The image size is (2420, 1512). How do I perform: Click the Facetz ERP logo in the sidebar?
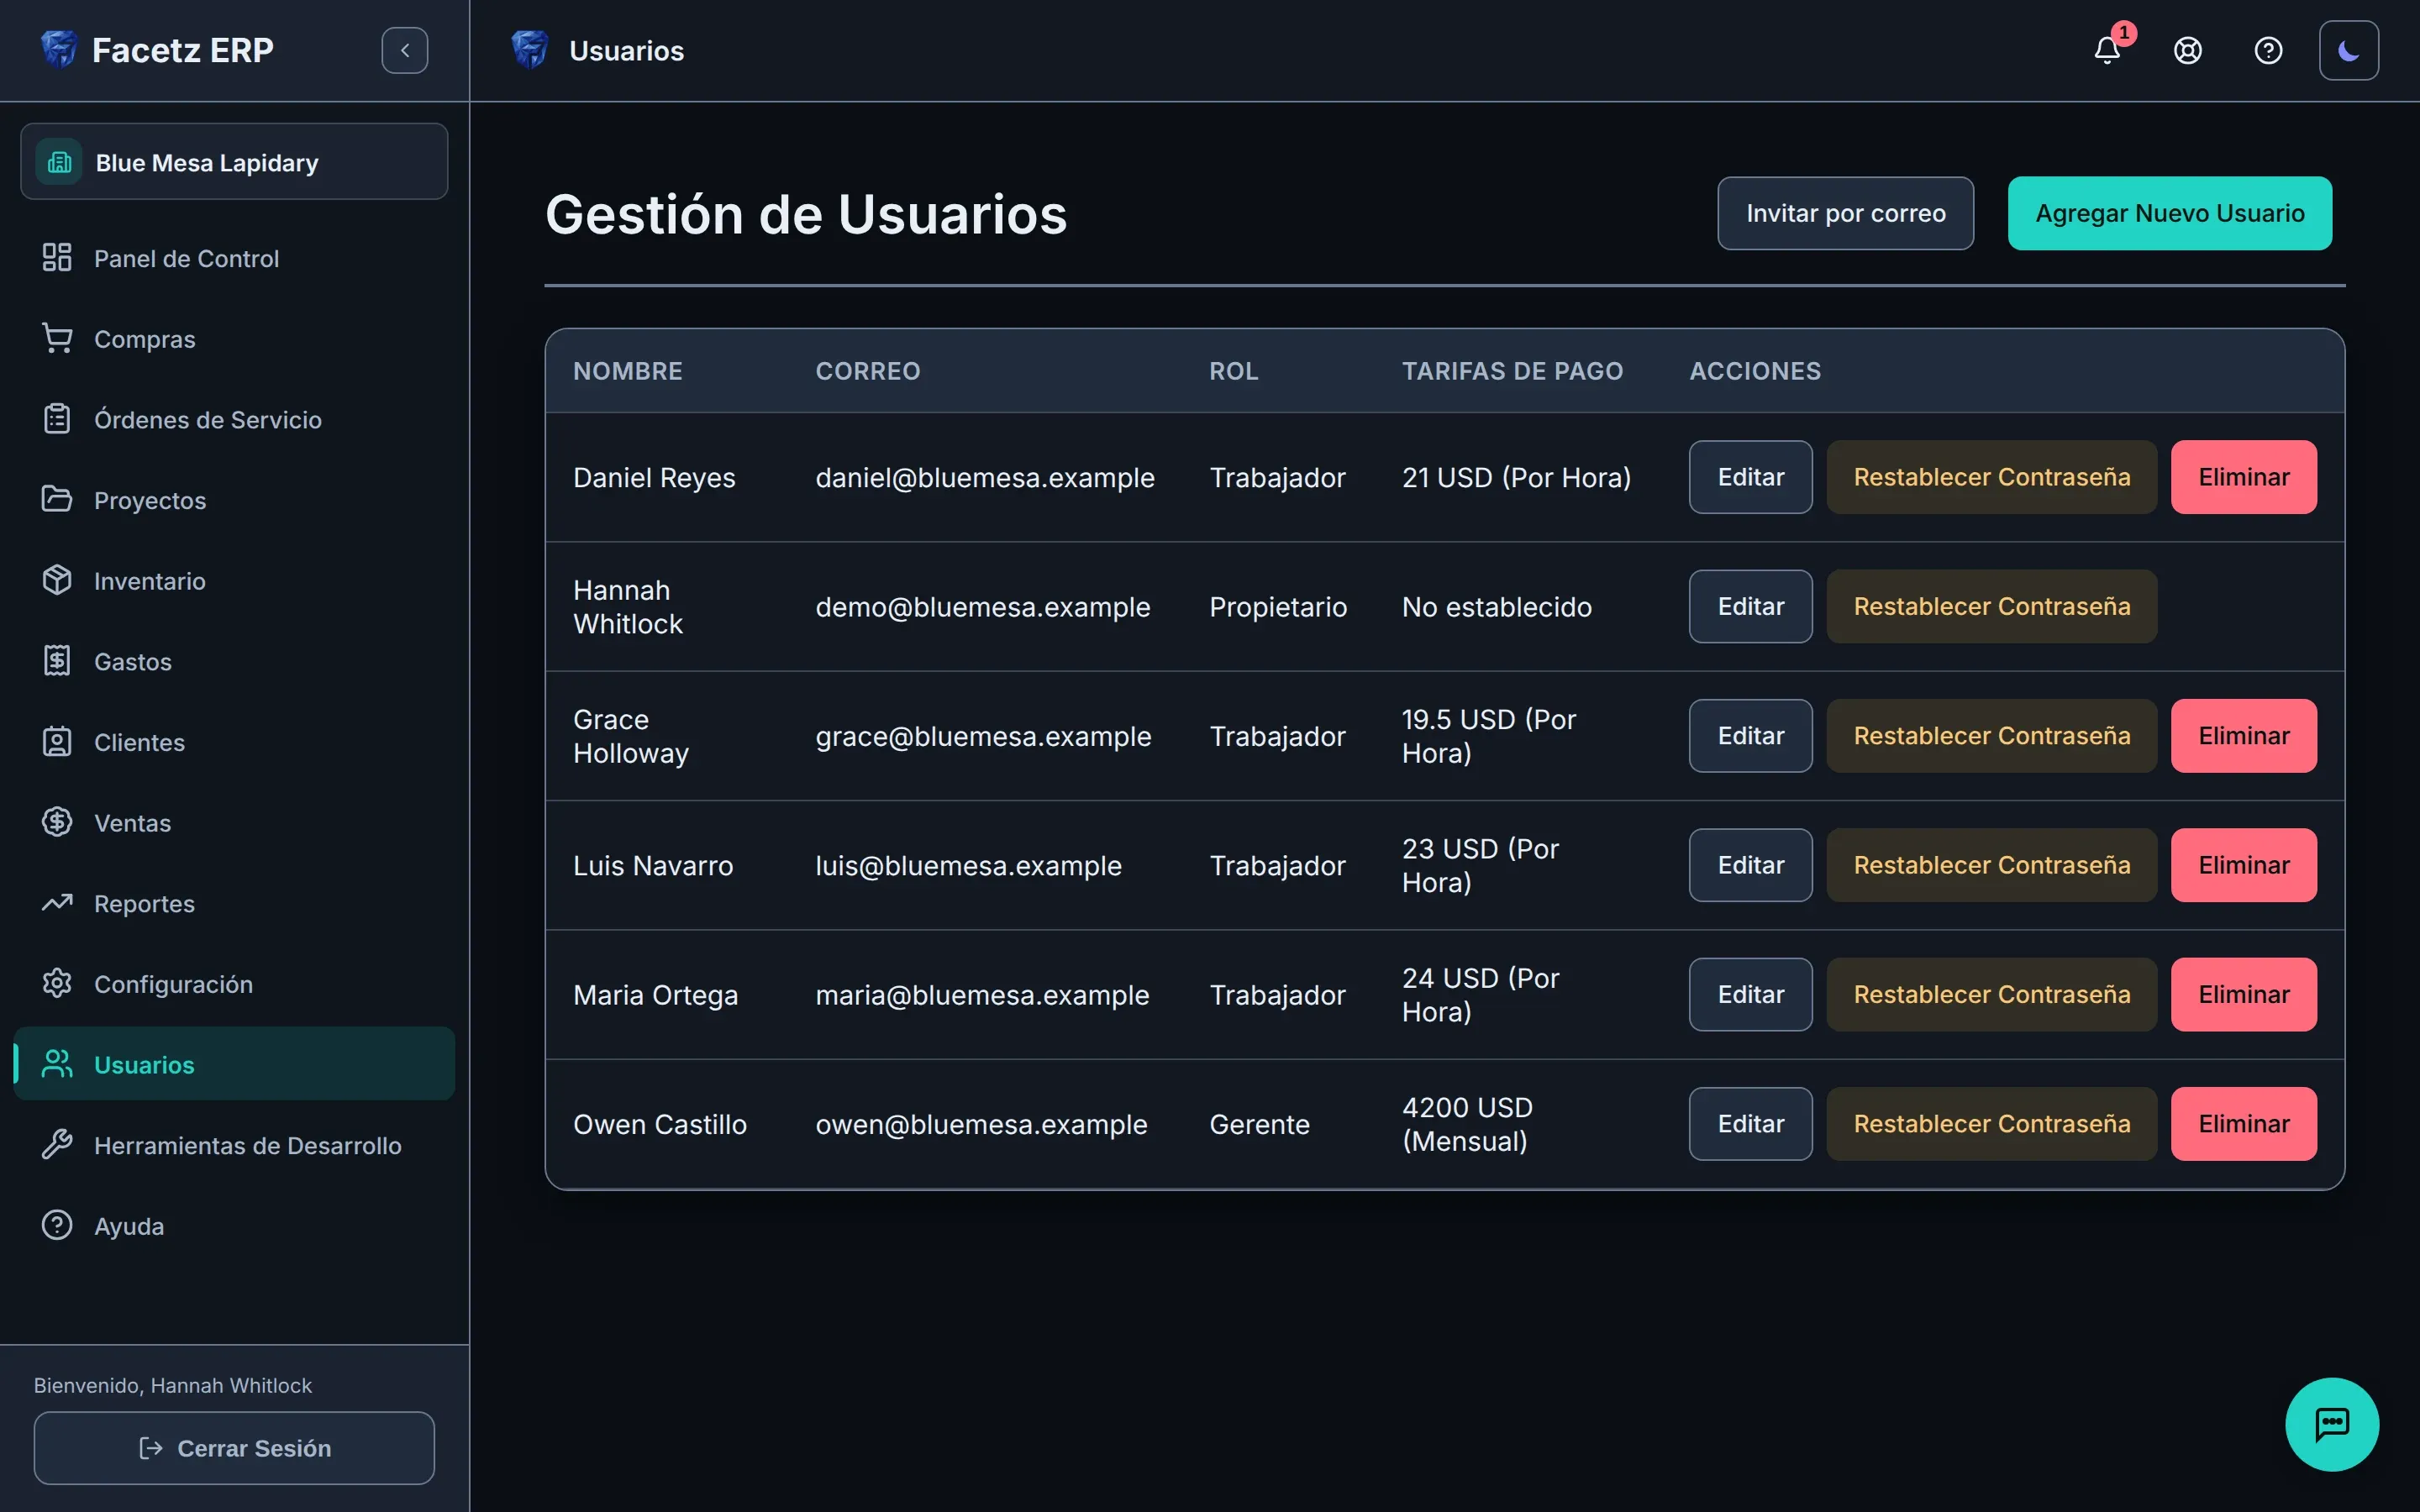tap(58, 49)
